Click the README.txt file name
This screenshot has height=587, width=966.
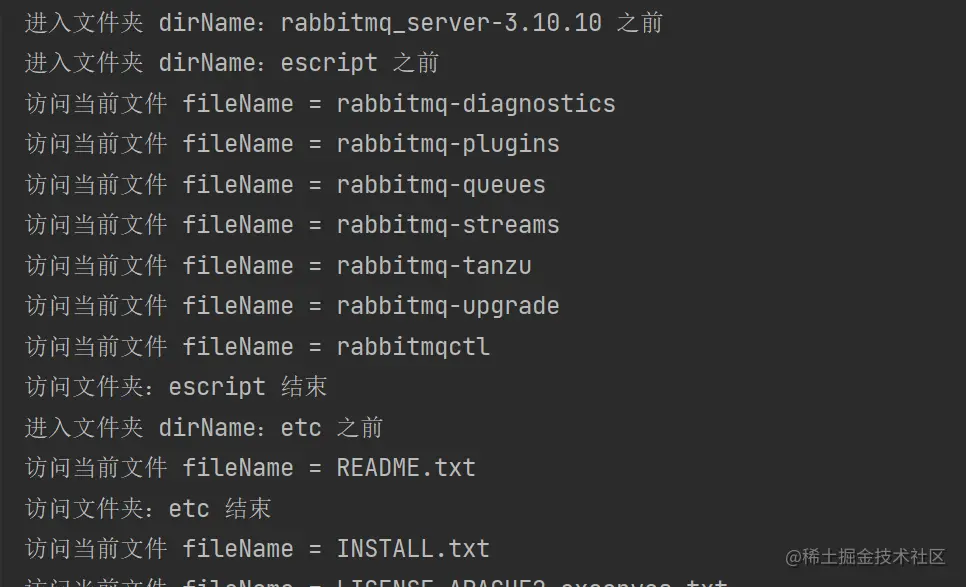click(406, 468)
